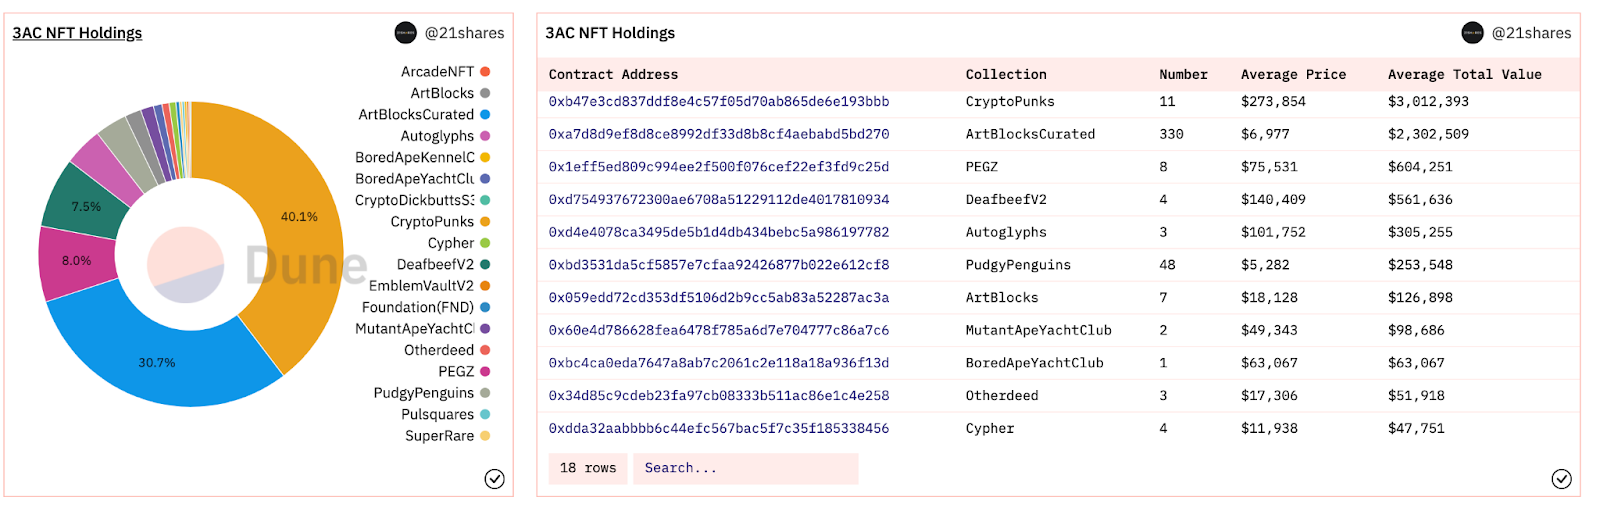Viewport: 1600px width, 515px height.
Task: Sort by the Contract Address column header
Action: [x=613, y=74]
